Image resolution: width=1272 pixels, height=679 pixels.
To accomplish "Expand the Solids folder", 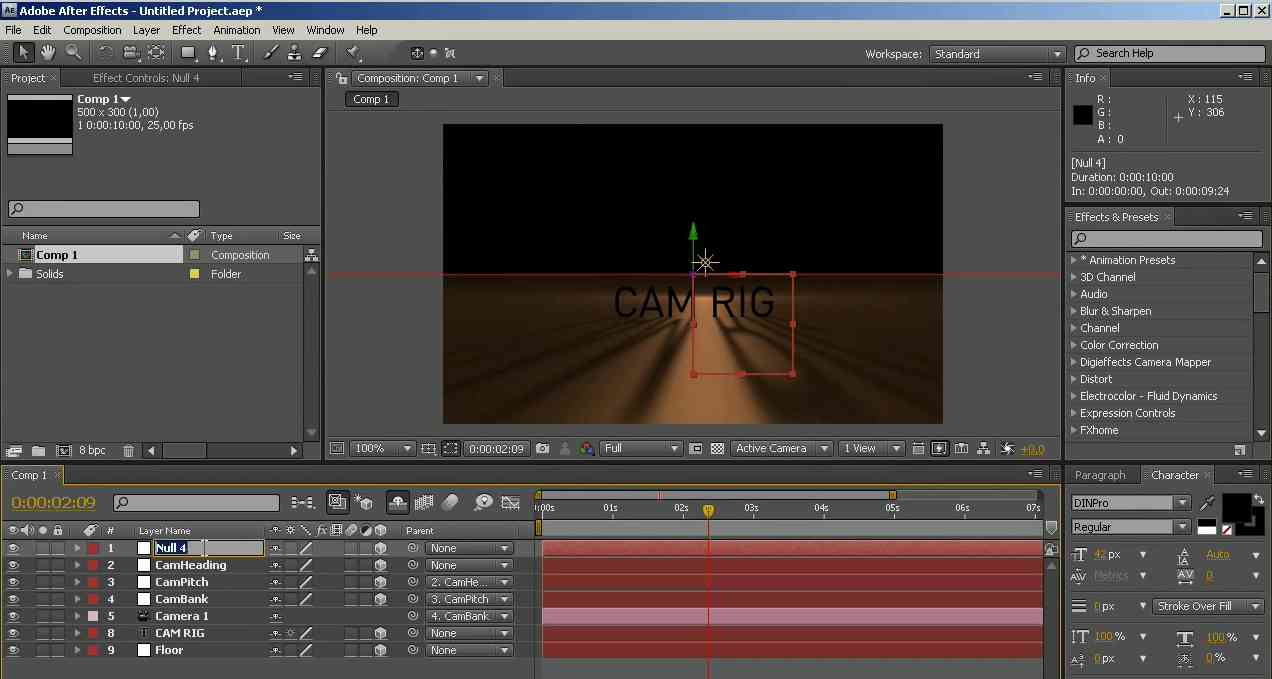I will (11, 274).
